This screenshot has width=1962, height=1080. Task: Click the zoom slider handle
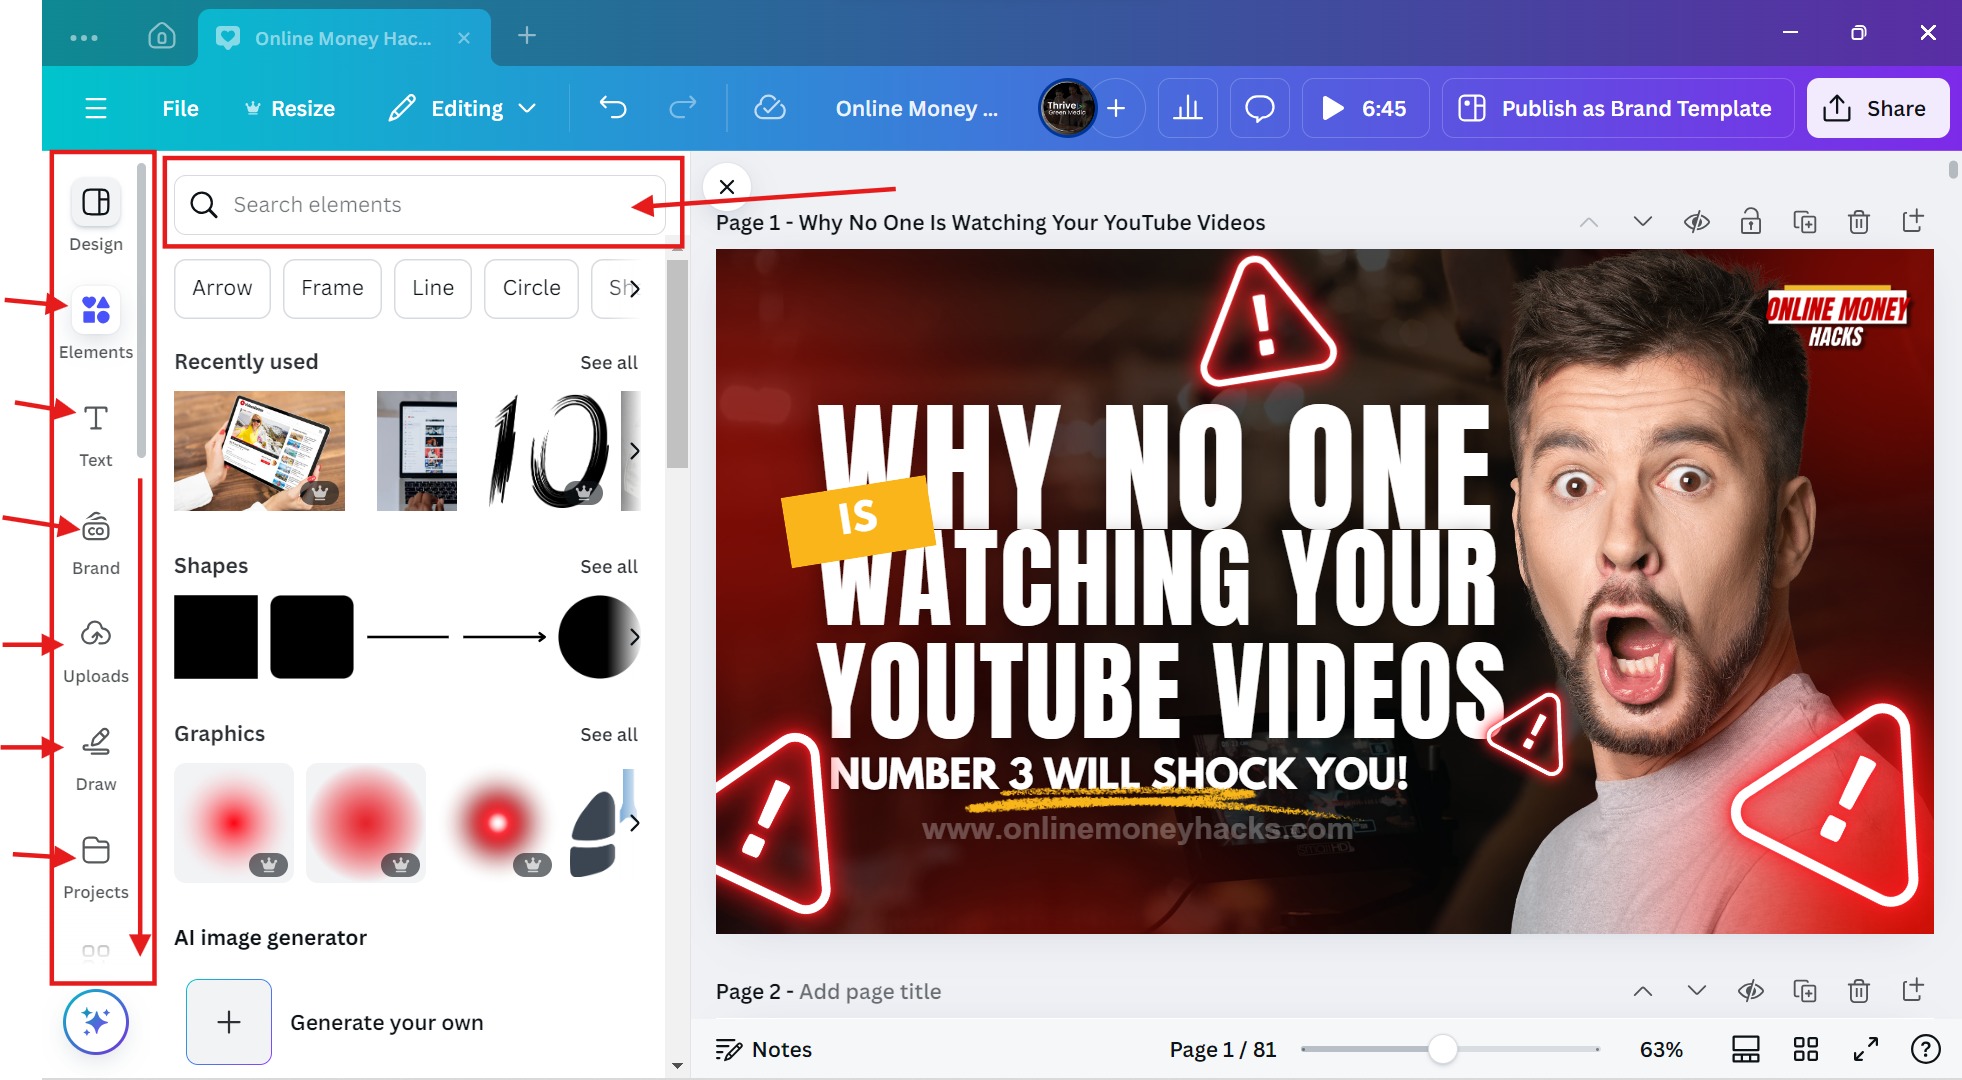coord(1442,1049)
